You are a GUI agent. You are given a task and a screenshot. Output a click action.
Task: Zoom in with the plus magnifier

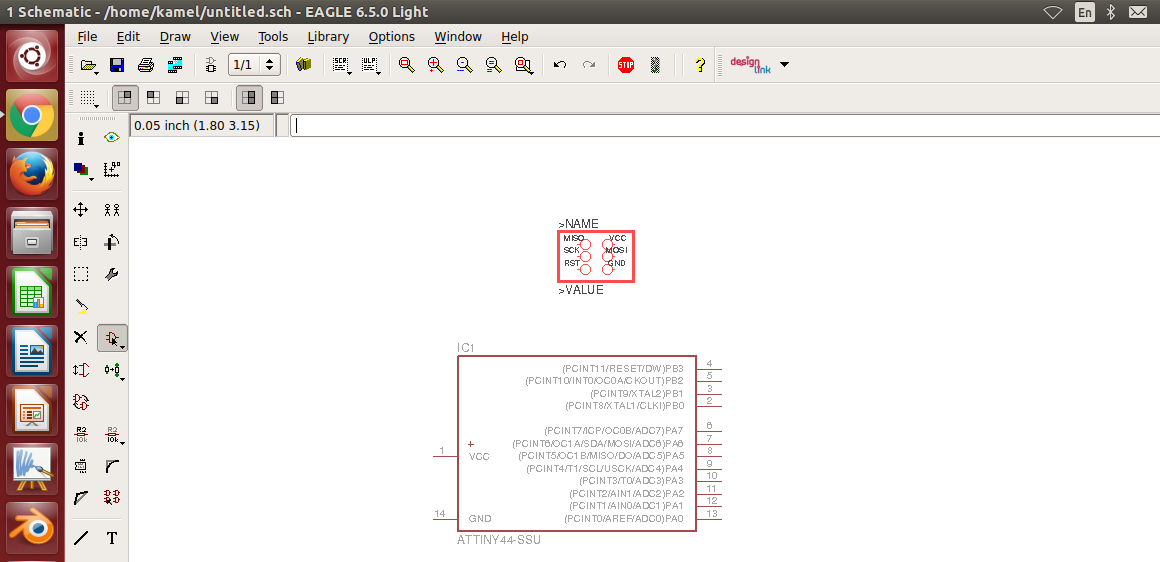(435, 65)
